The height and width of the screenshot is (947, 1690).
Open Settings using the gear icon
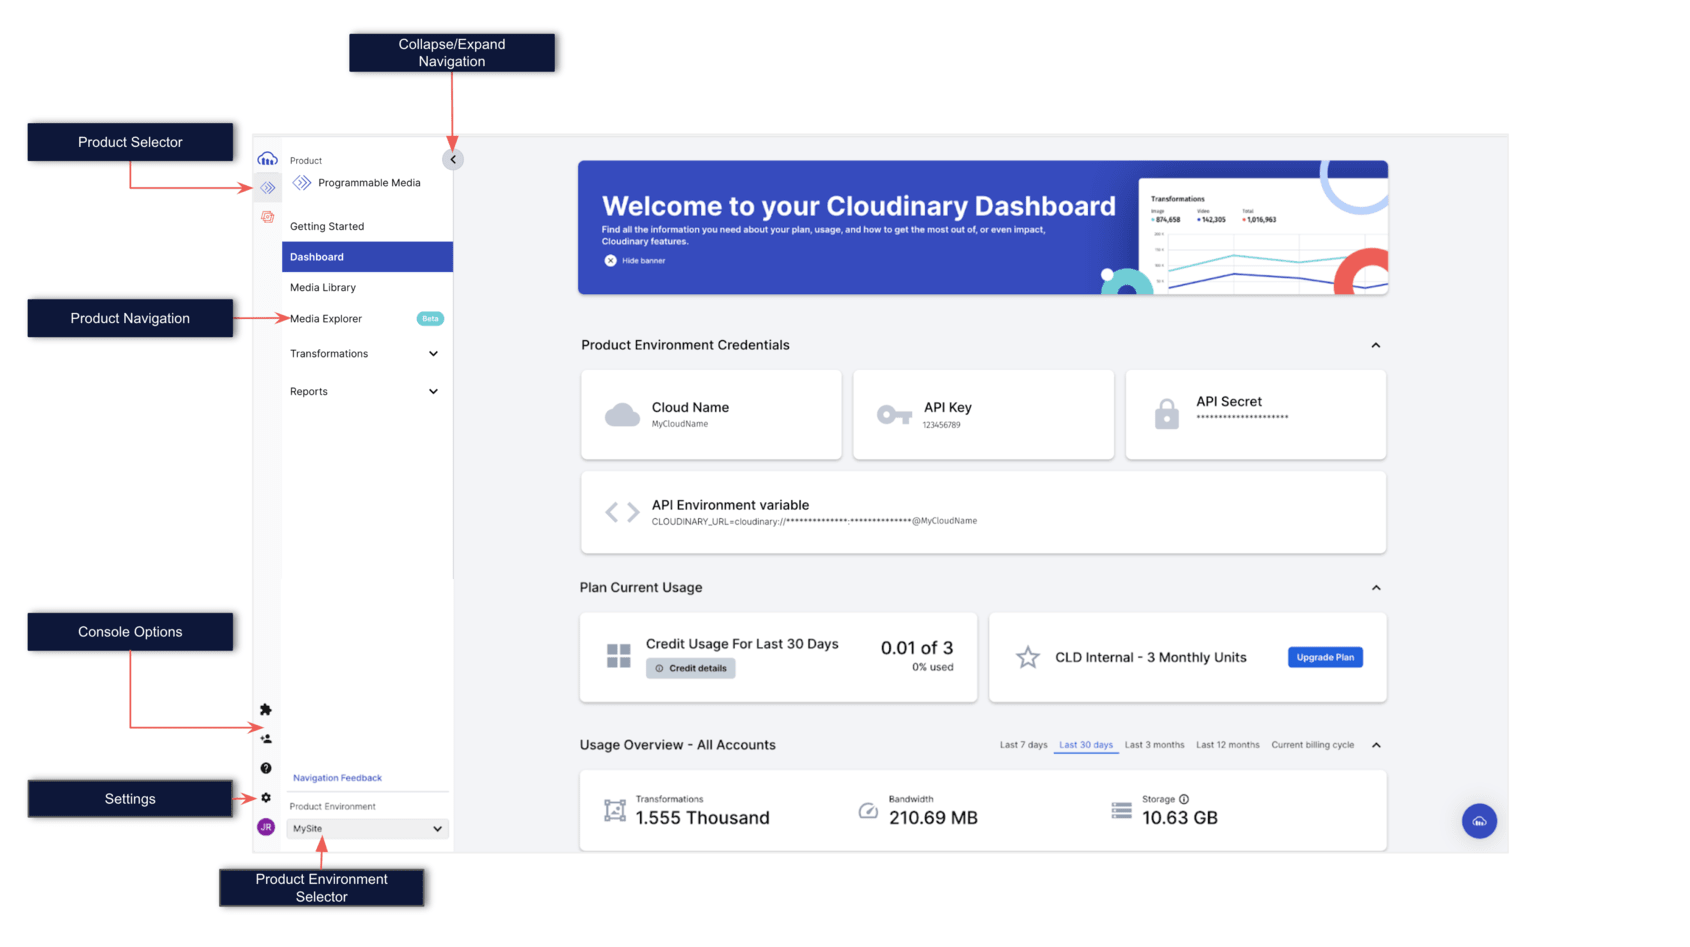[266, 797]
